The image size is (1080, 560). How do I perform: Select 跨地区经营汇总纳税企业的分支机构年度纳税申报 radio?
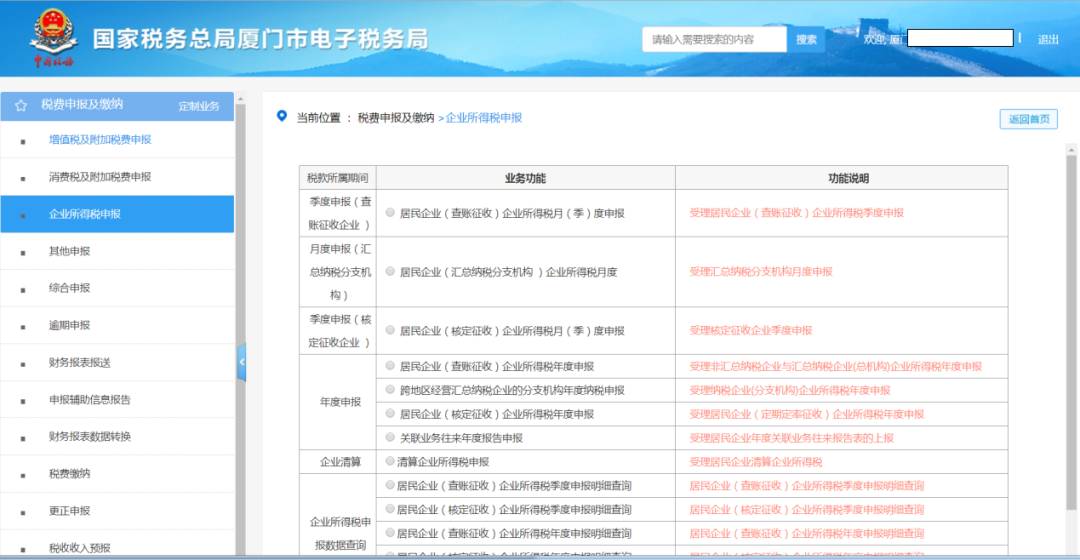(391, 390)
